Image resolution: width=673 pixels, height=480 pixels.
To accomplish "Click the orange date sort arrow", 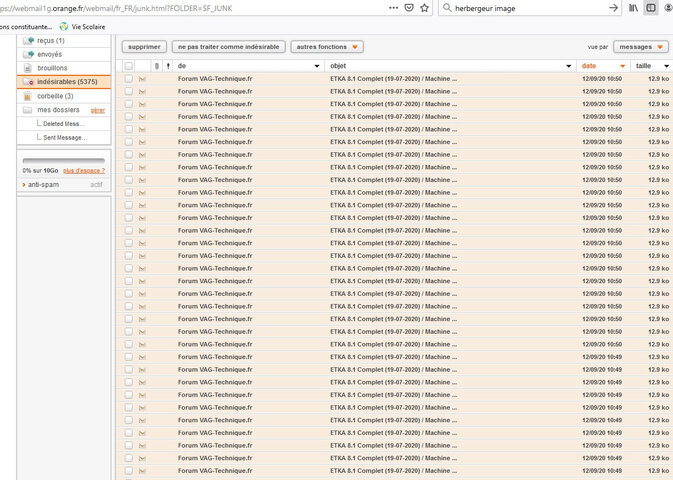I will point(622,66).
